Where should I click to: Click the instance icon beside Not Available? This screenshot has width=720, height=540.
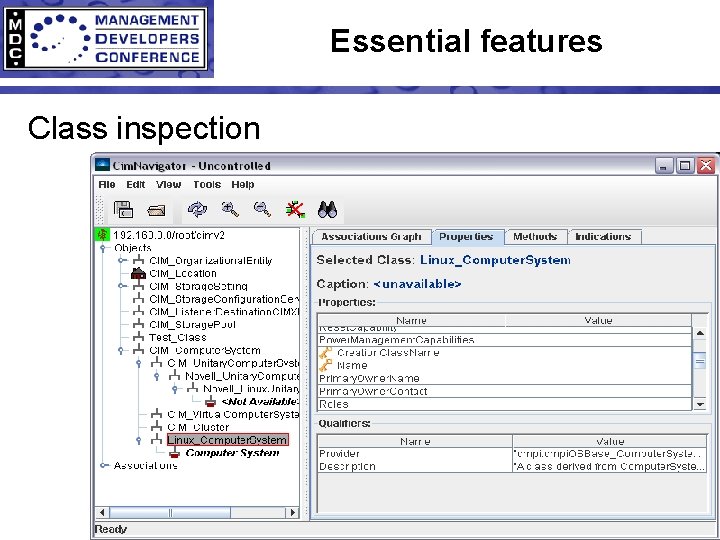(x=210, y=402)
